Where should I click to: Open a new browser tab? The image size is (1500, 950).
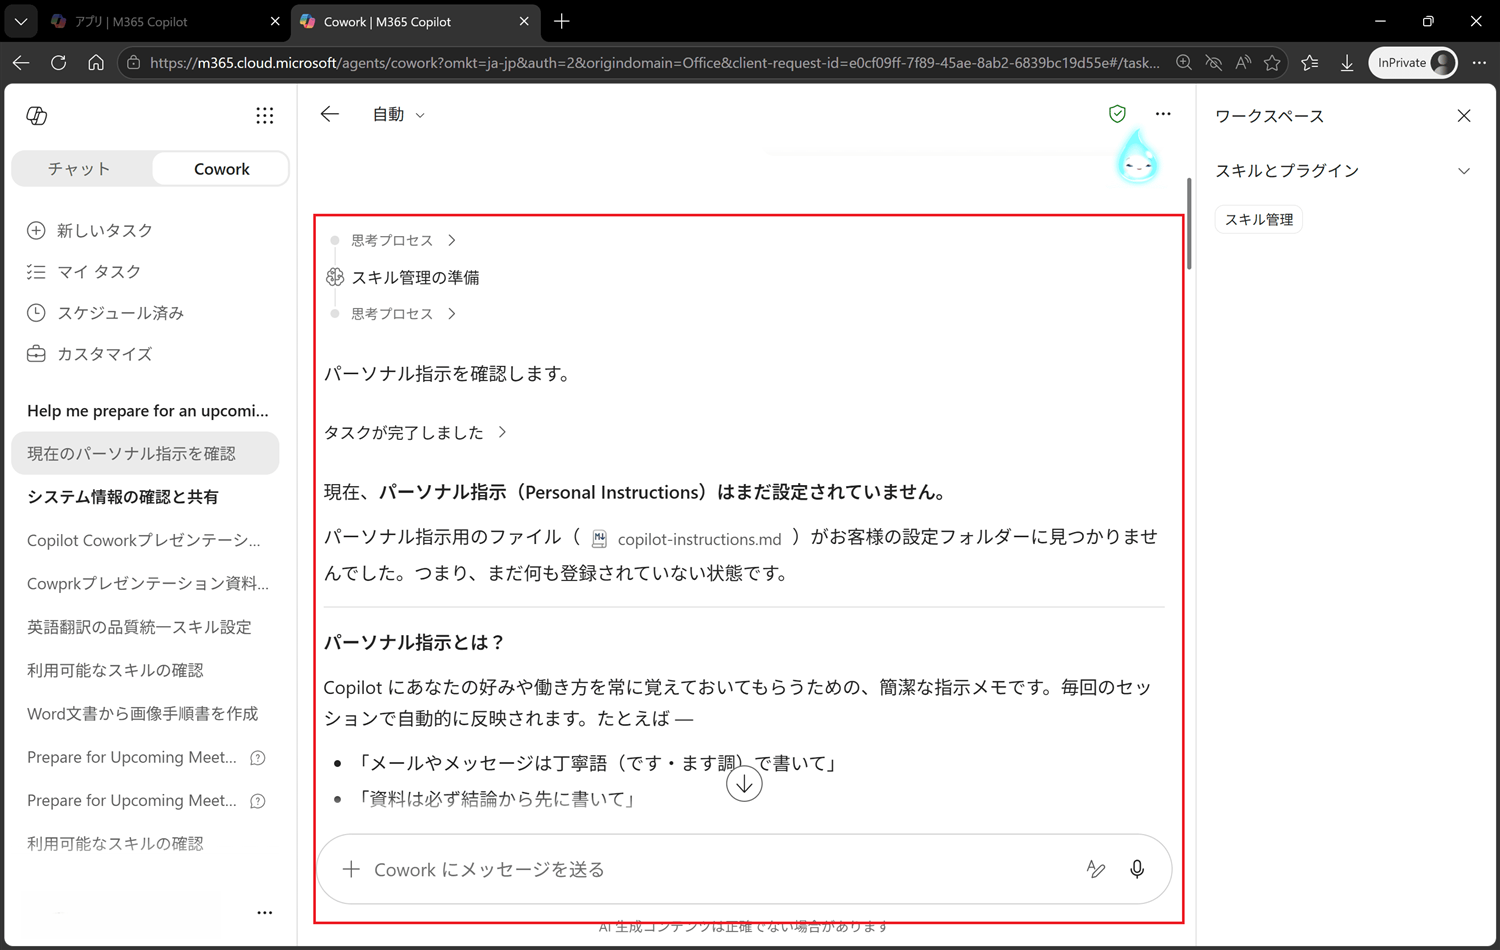pos(562,21)
